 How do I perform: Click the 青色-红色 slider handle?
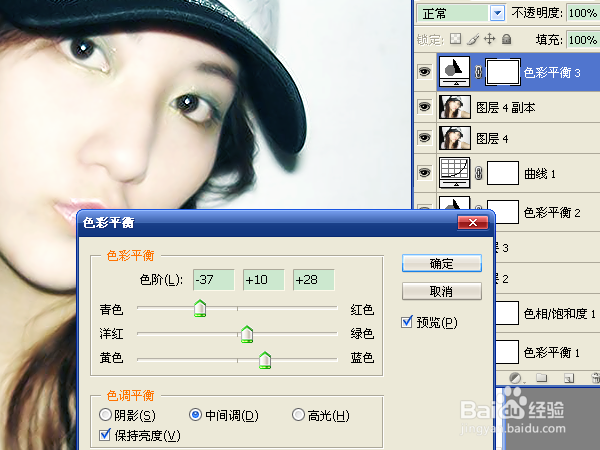pos(200,308)
